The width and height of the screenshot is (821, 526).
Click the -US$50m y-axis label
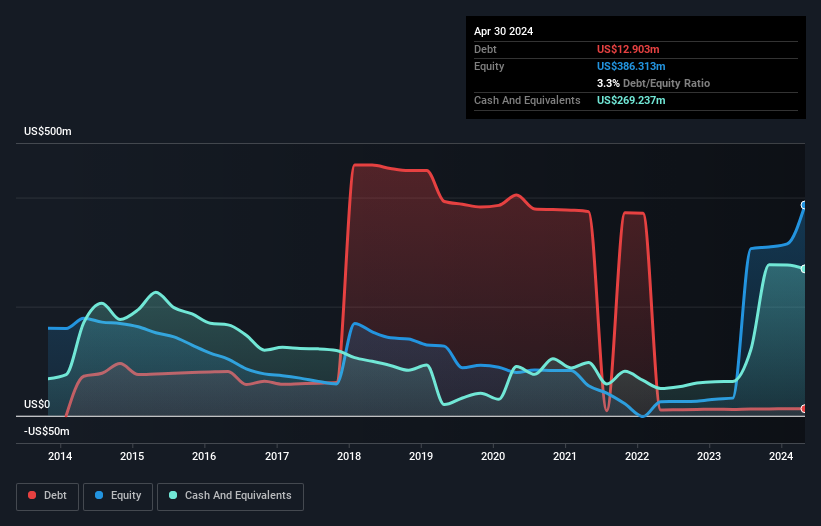tap(47, 431)
